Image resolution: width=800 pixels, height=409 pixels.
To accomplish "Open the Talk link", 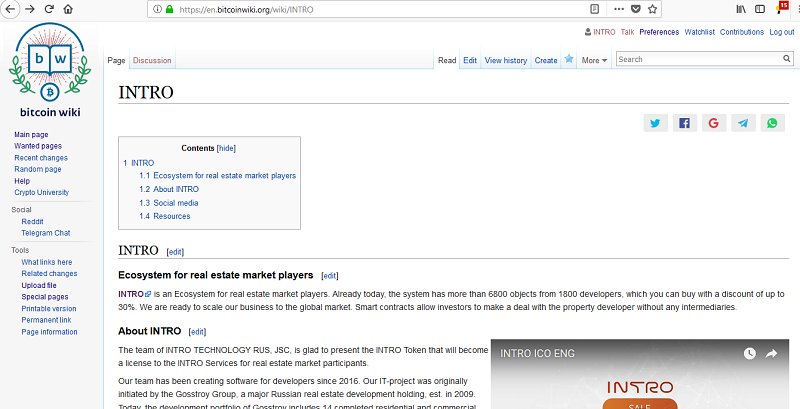I will click(x=628, y=32).
